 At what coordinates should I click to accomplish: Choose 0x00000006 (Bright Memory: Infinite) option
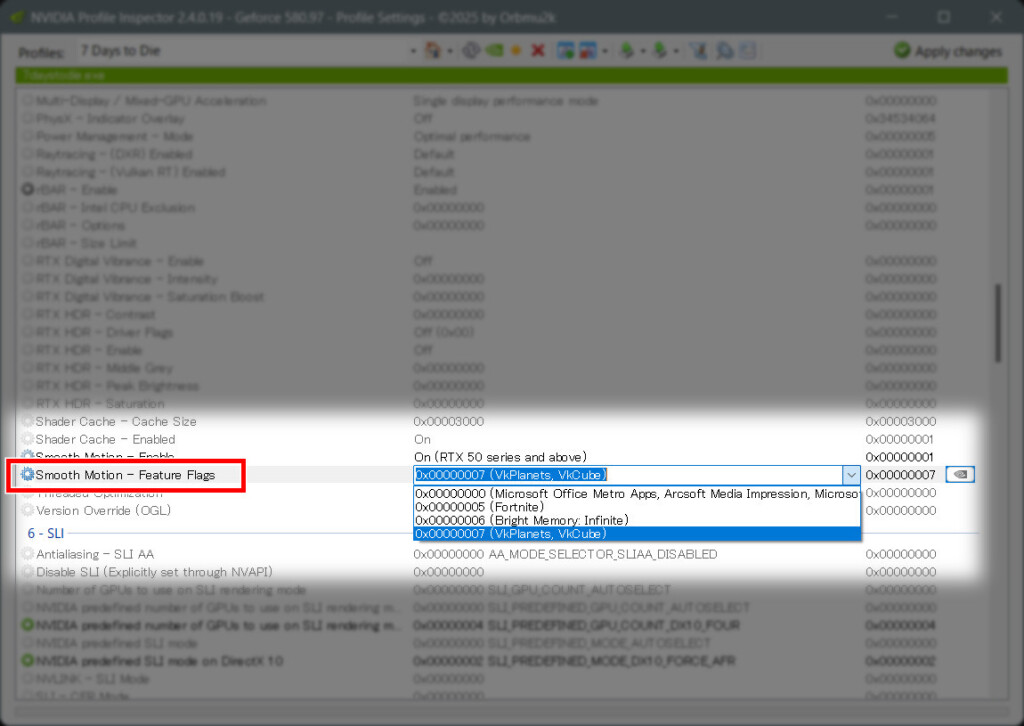click(637, 520)
